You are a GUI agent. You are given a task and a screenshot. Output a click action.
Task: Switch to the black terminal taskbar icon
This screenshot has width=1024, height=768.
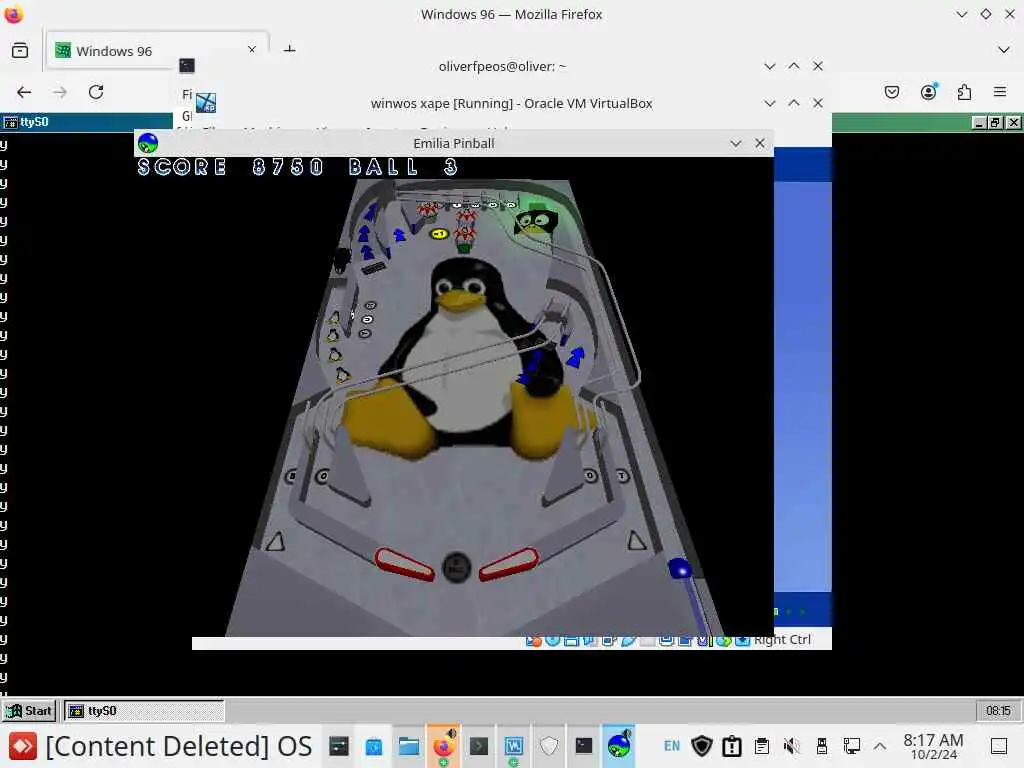pyautogui.click(x=584, y=746)
